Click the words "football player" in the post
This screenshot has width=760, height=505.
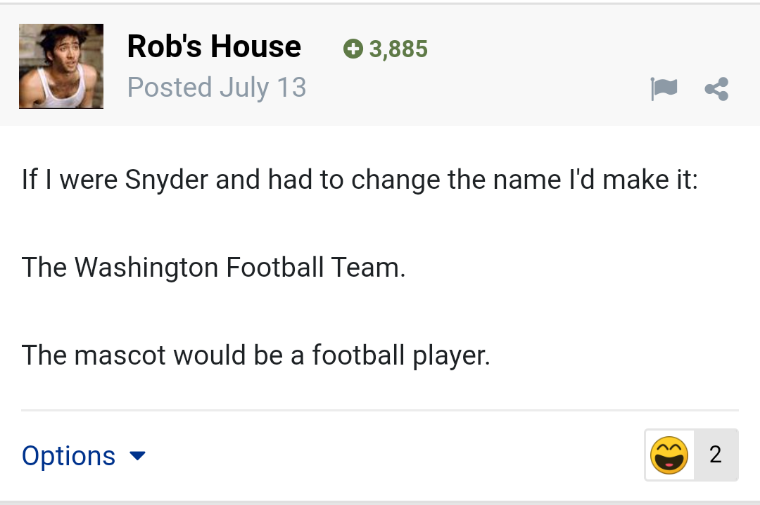(401, 355)
